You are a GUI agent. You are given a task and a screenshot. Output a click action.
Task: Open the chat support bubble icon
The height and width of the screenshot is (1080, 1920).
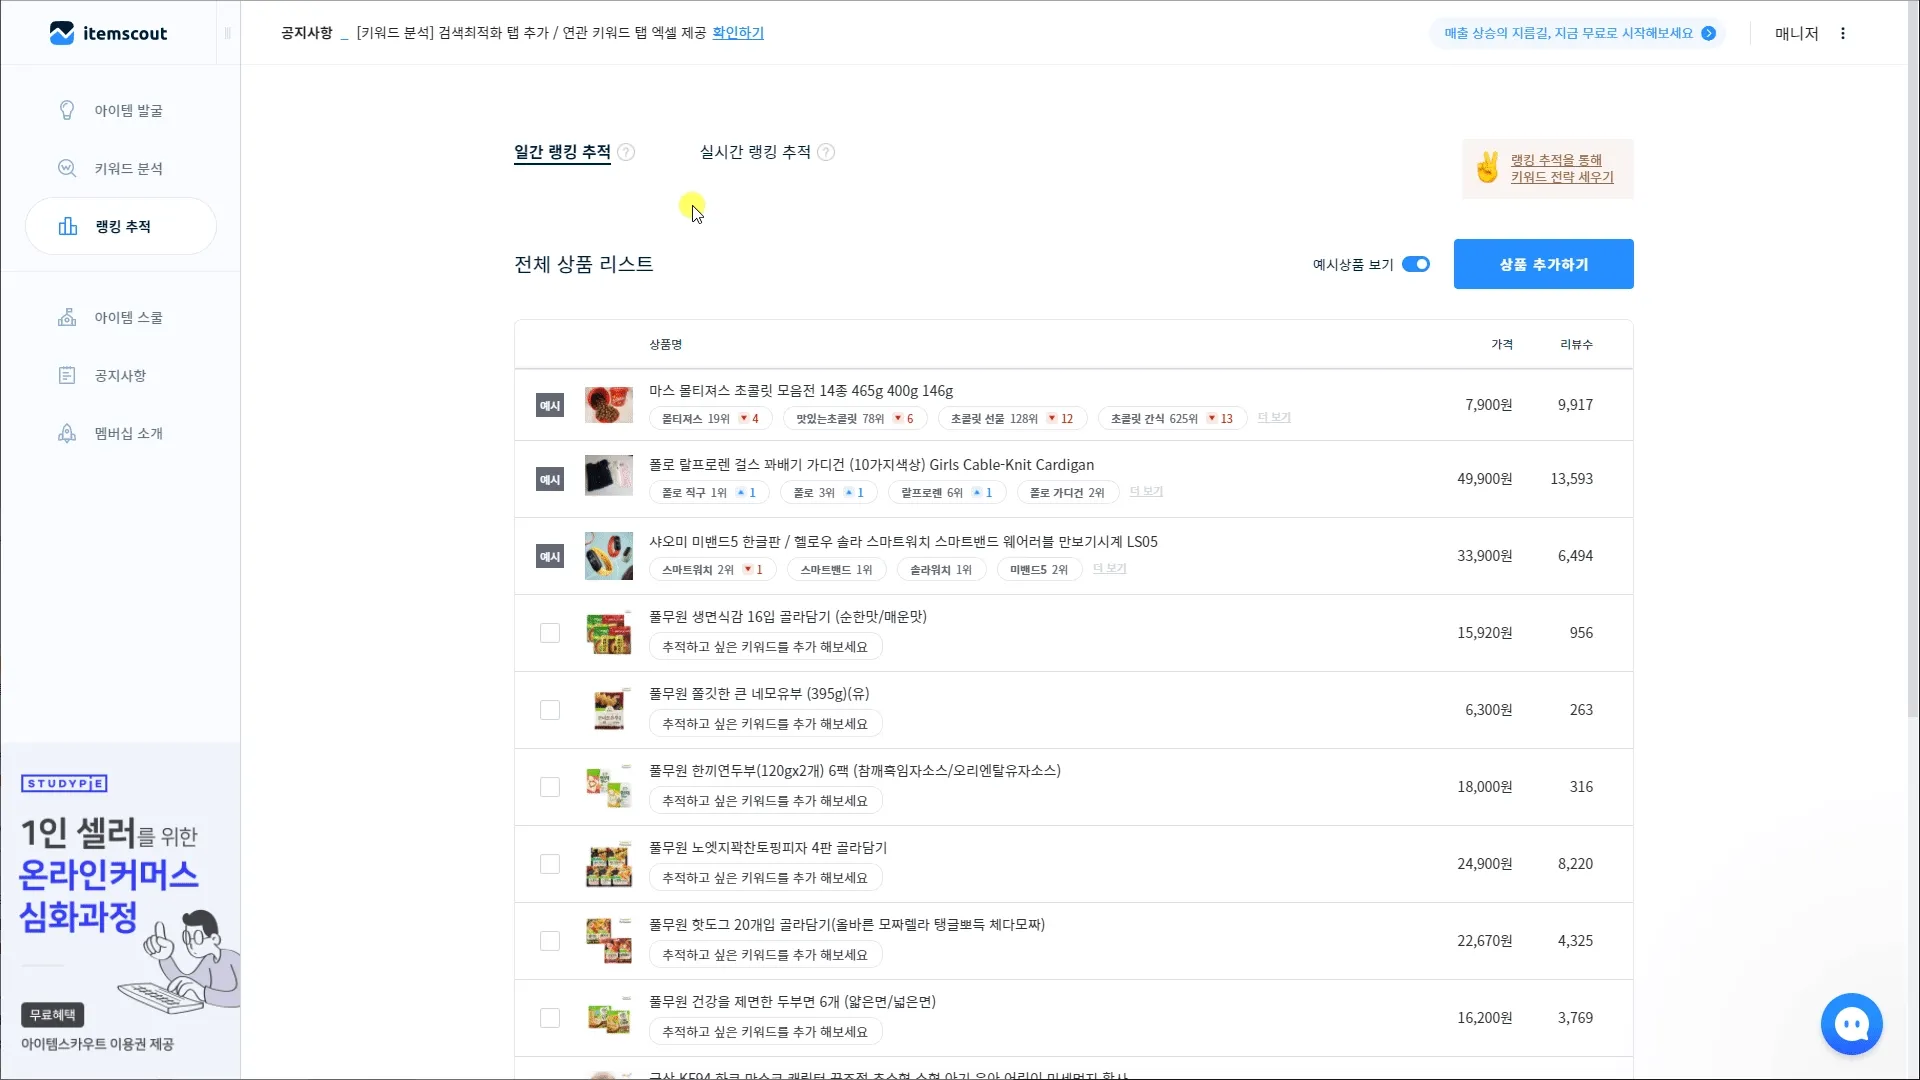[1851, 1023]
